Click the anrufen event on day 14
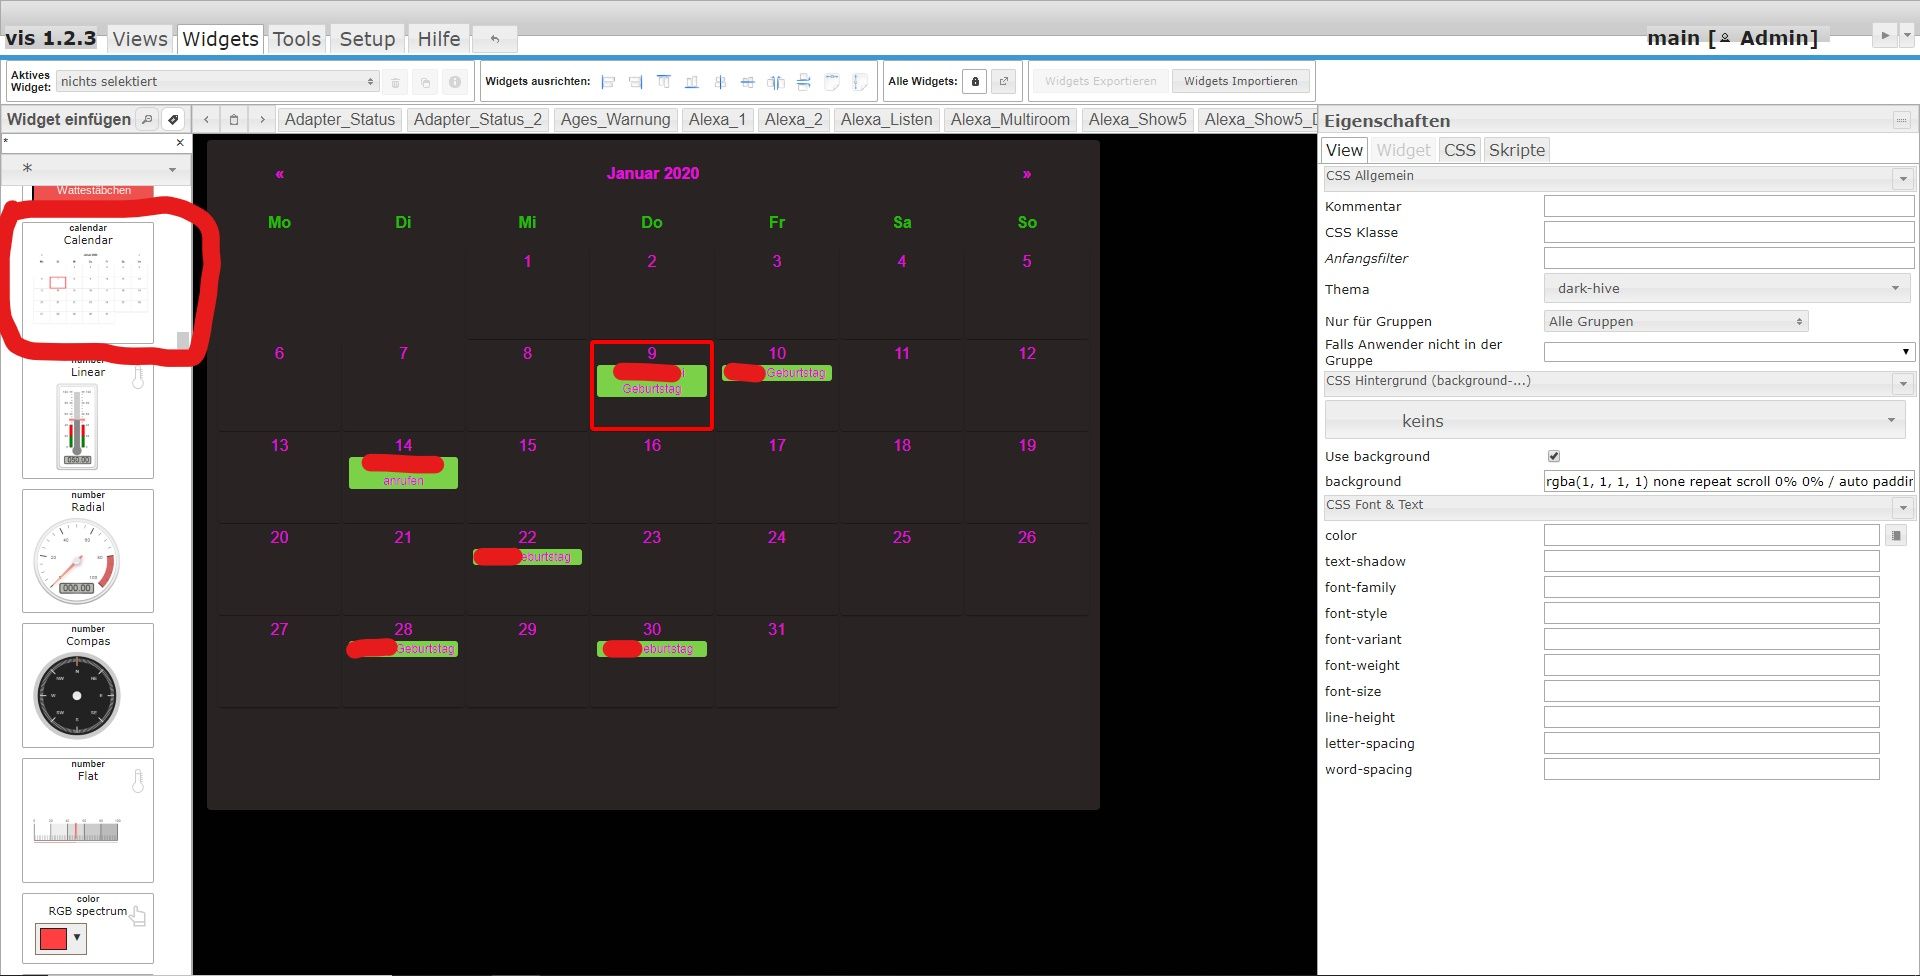The image size is (1920, 976). coord(403,473)
